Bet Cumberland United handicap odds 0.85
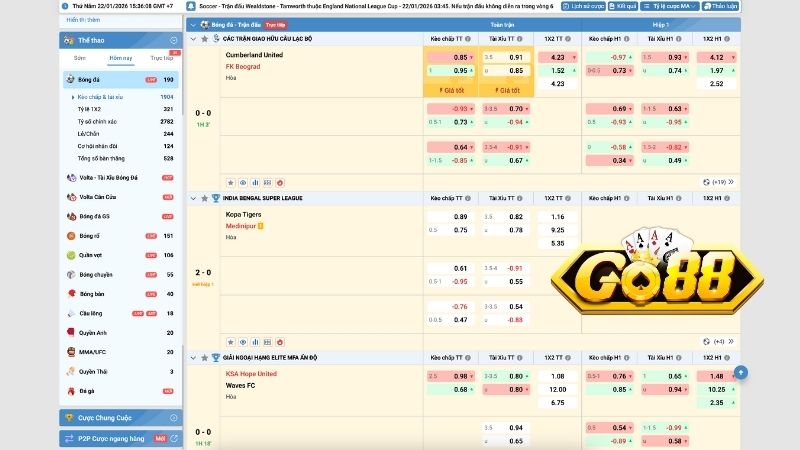 click(451, 57)
